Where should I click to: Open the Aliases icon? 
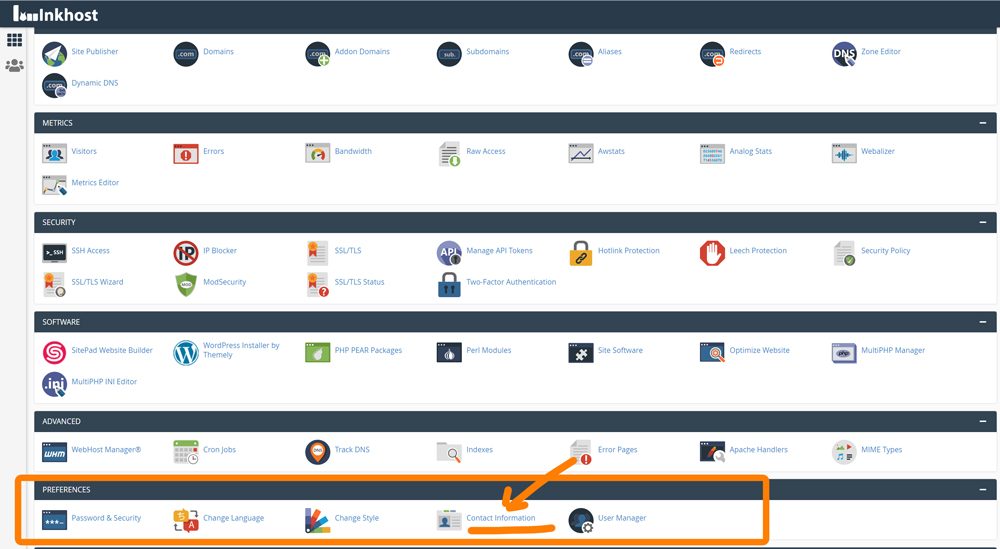[581, 54]
